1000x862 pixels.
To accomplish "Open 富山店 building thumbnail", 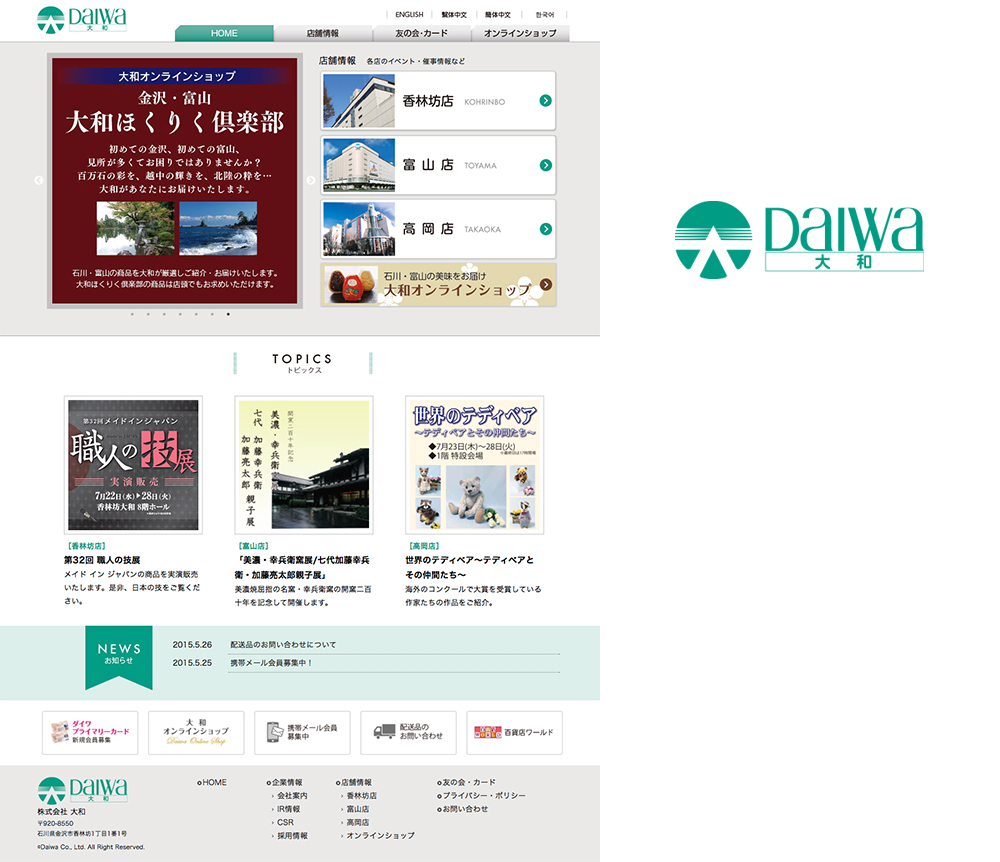I will pos(359,165).
